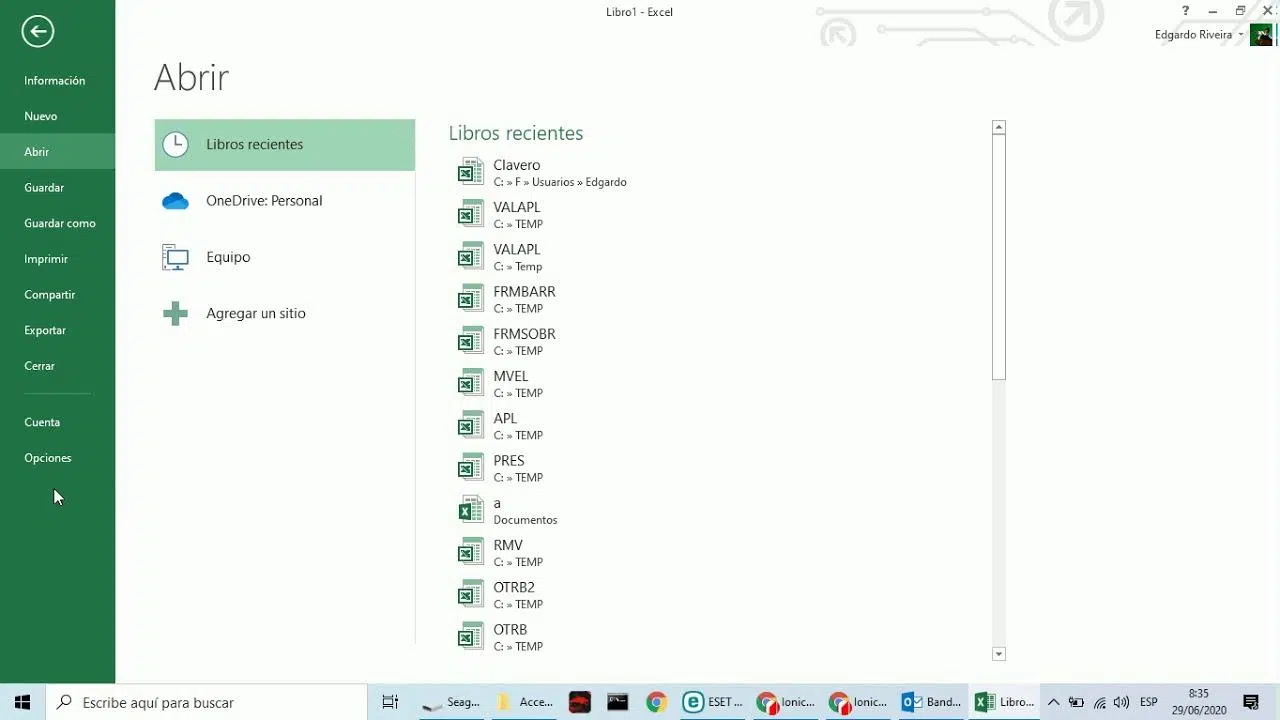Open the command prompt taskbar icon
Screen dimensions: 1280x720
pyautogui.click(x=618, y=702)
